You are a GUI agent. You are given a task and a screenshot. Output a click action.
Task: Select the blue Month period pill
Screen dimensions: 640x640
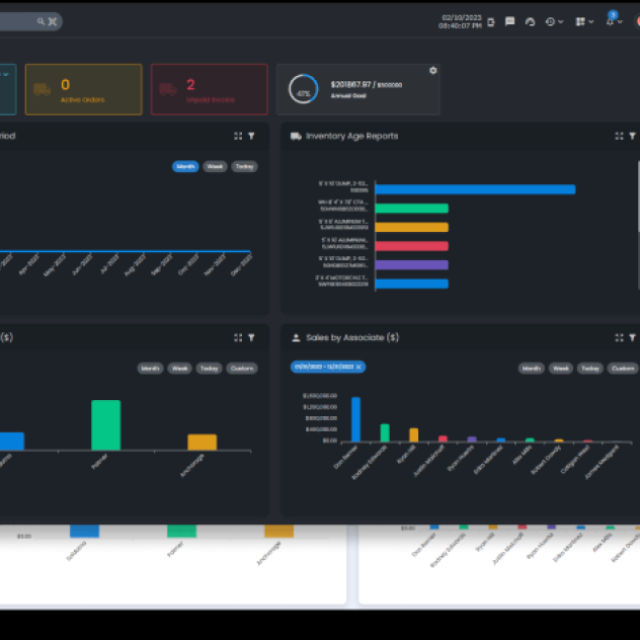click(185, 167)
